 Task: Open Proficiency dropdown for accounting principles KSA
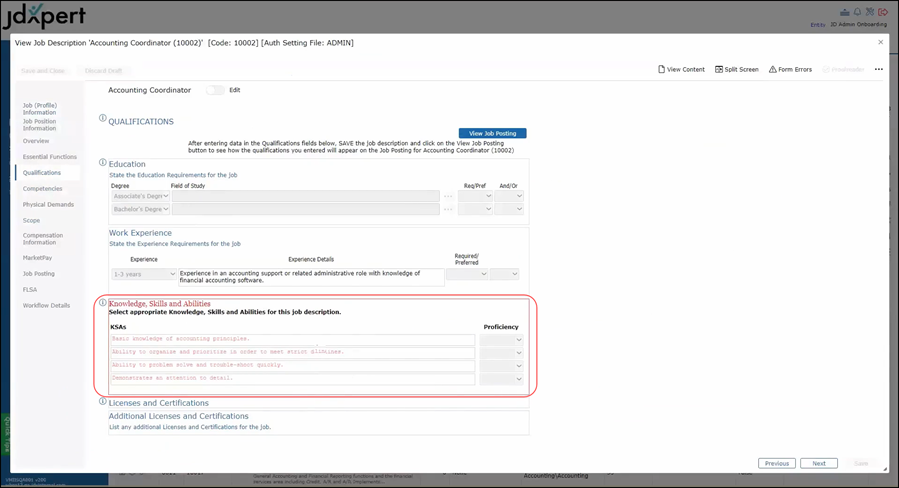pos(501,340)
